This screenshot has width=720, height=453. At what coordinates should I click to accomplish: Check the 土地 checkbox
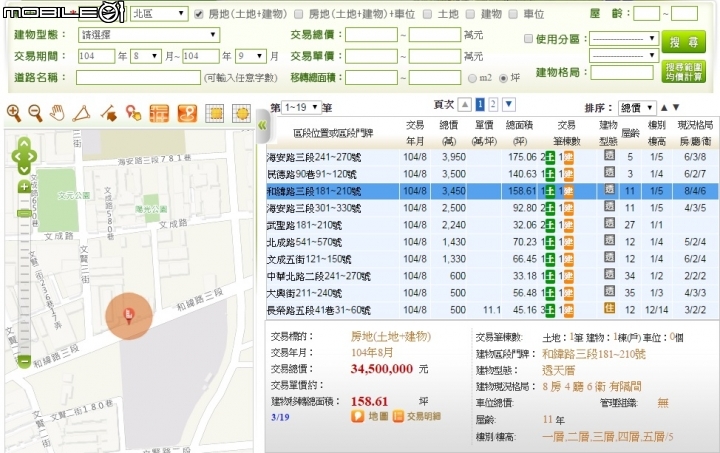pyautogui.click(x=428, y=14)
